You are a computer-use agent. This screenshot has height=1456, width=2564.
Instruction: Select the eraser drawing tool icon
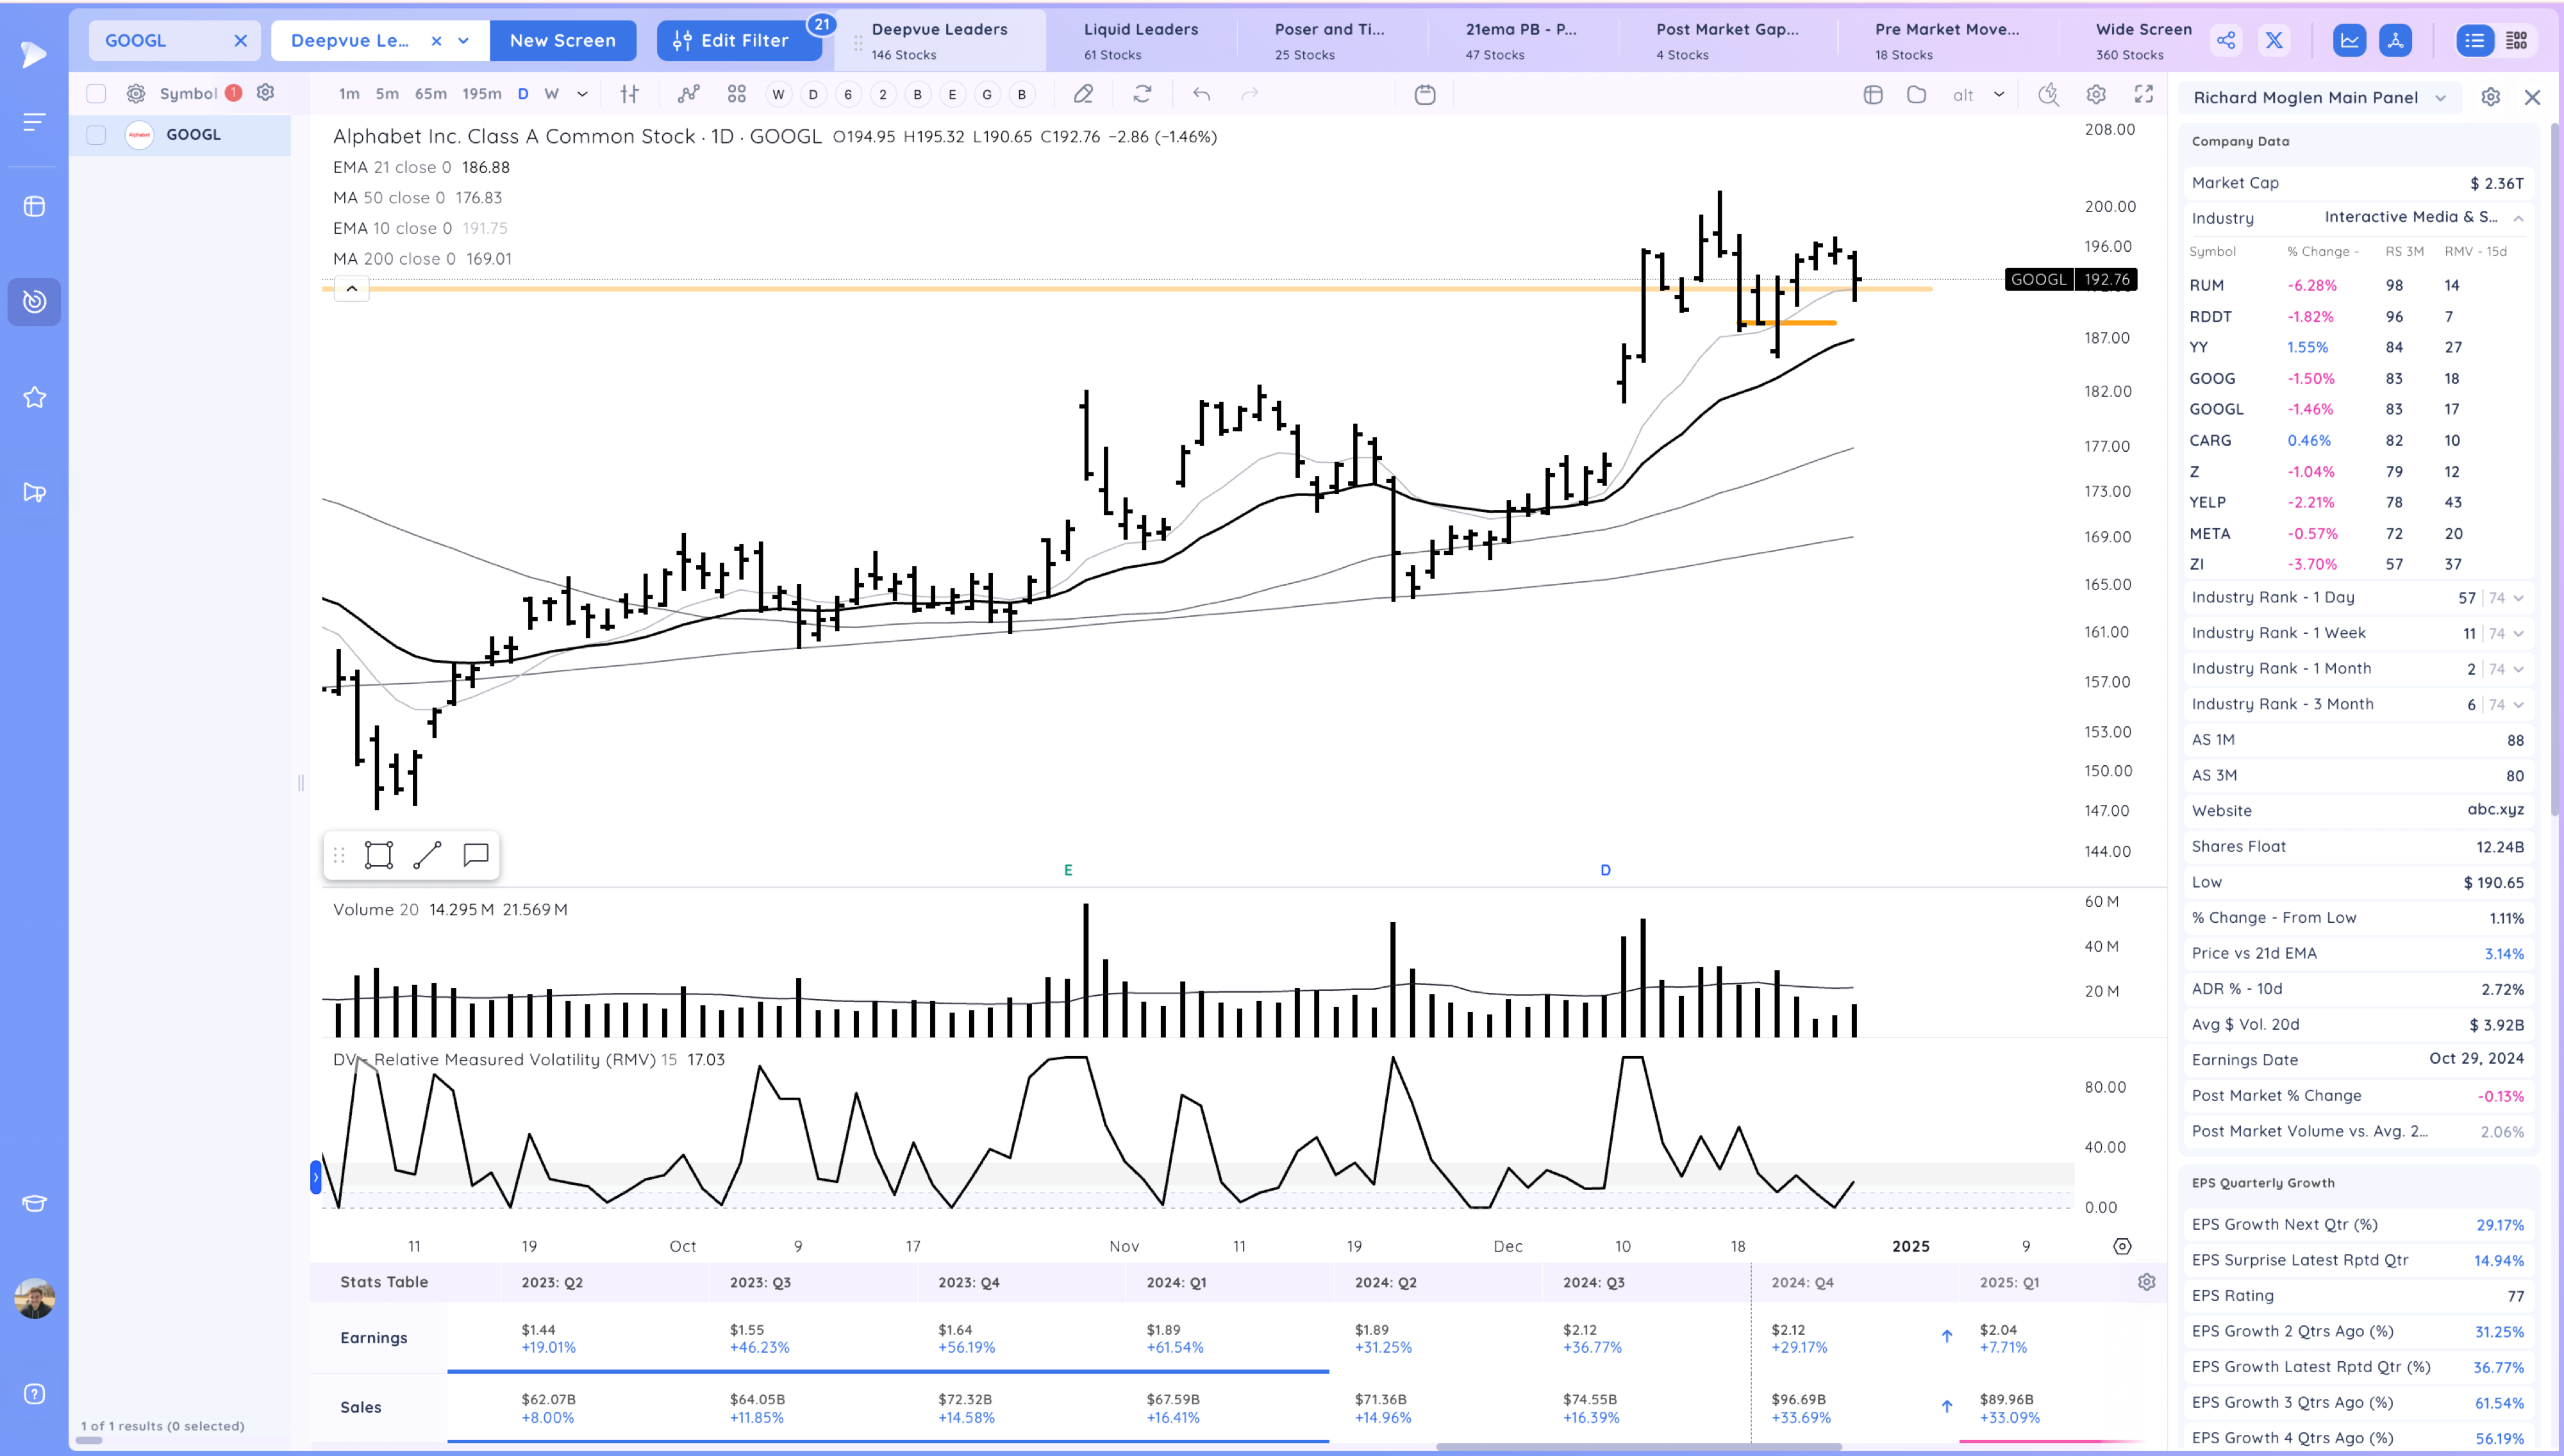point(1083,94)
